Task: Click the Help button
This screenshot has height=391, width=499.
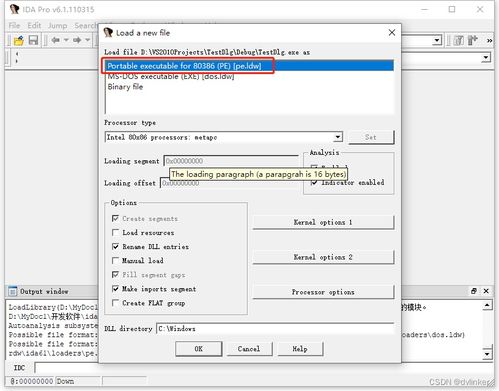Action: click(300, 349)
